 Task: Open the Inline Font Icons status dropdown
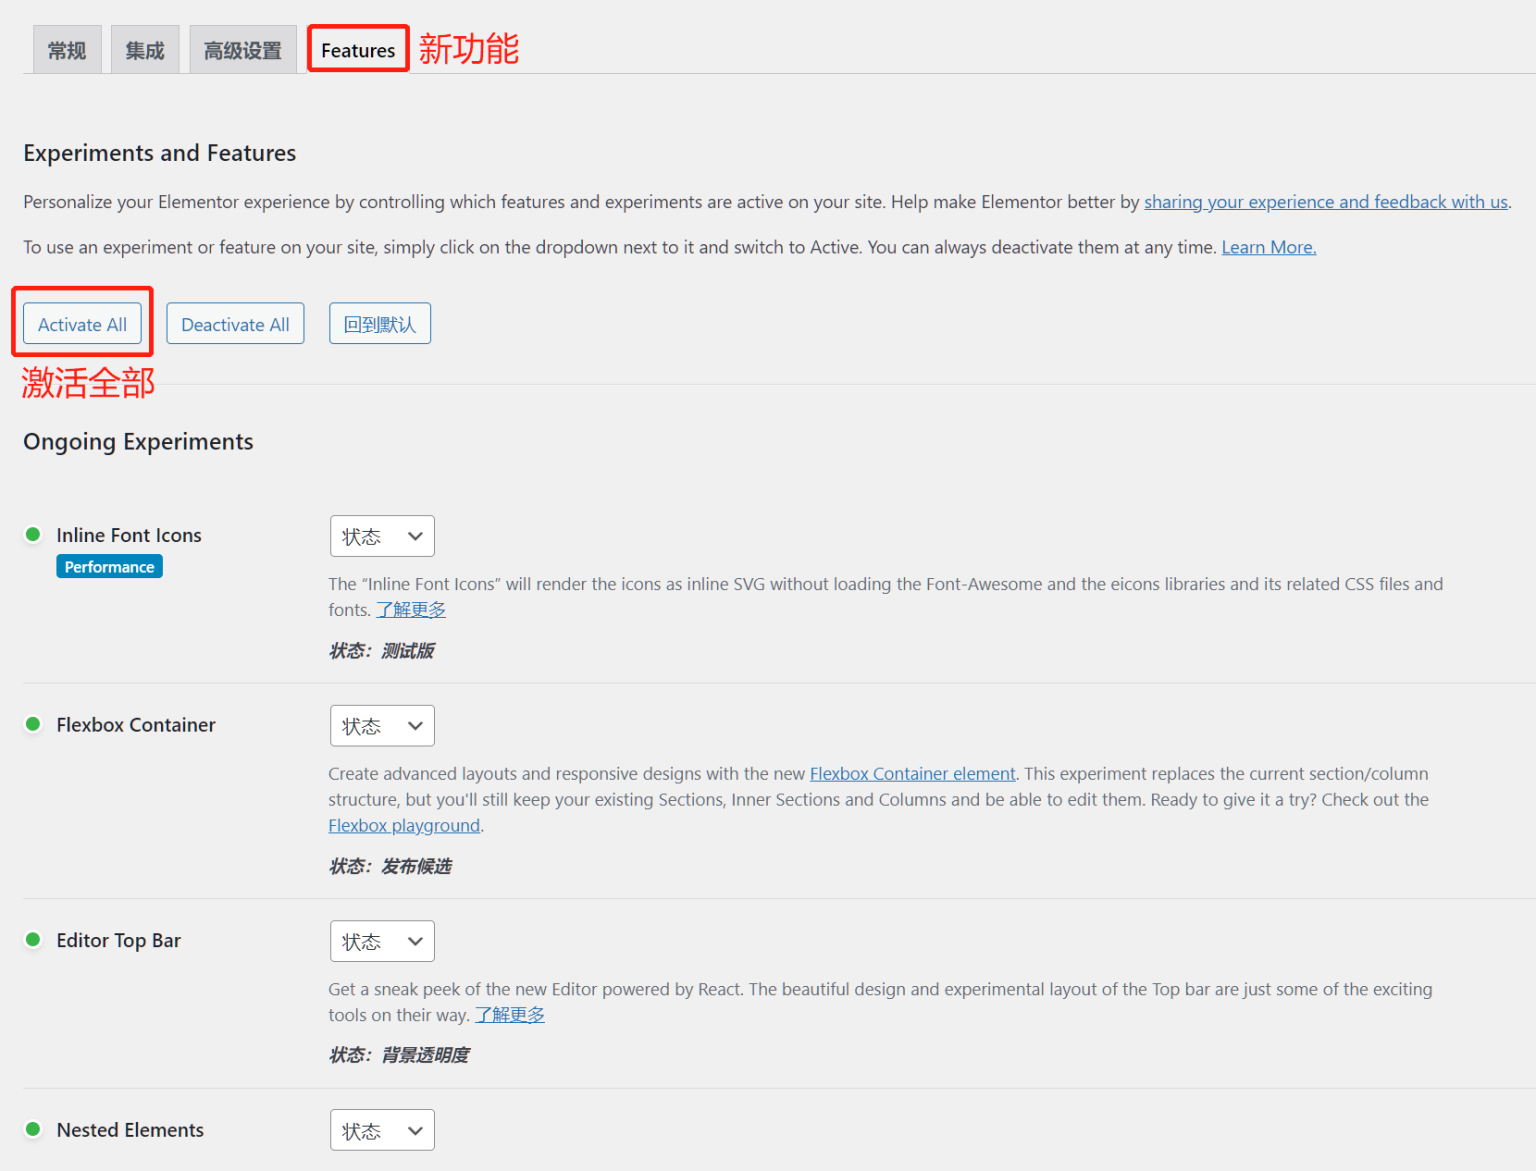382,536
